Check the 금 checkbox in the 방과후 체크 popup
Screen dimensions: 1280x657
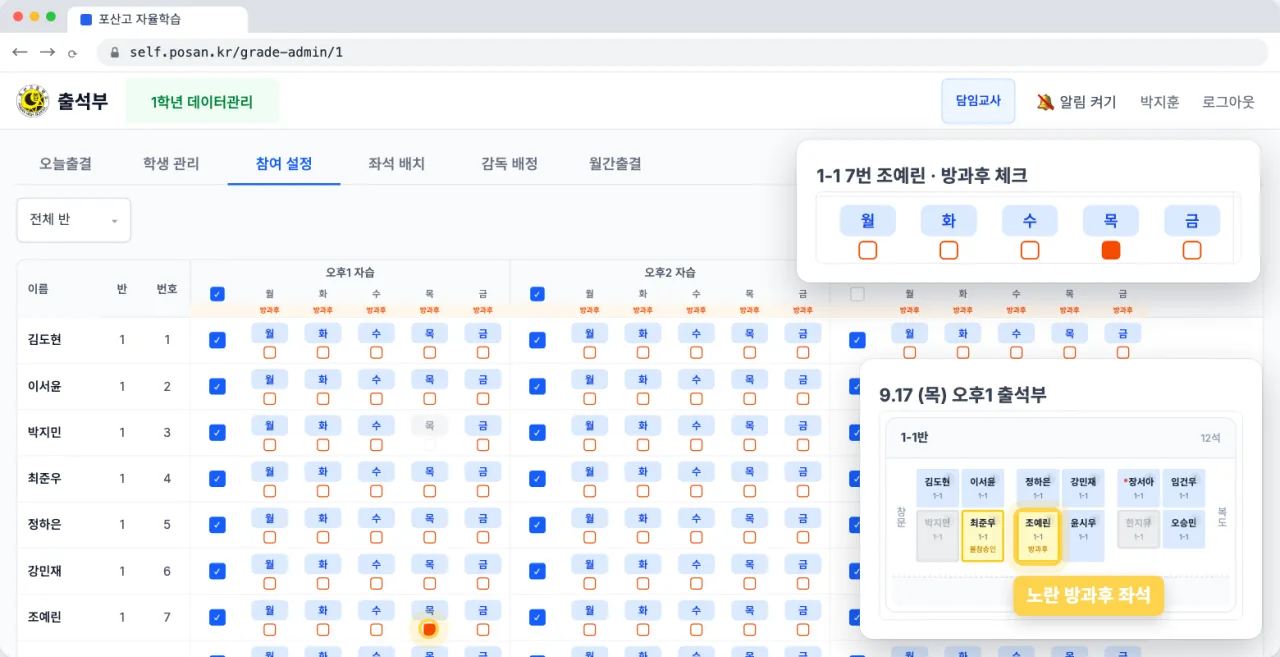[x=1192, y=250]
